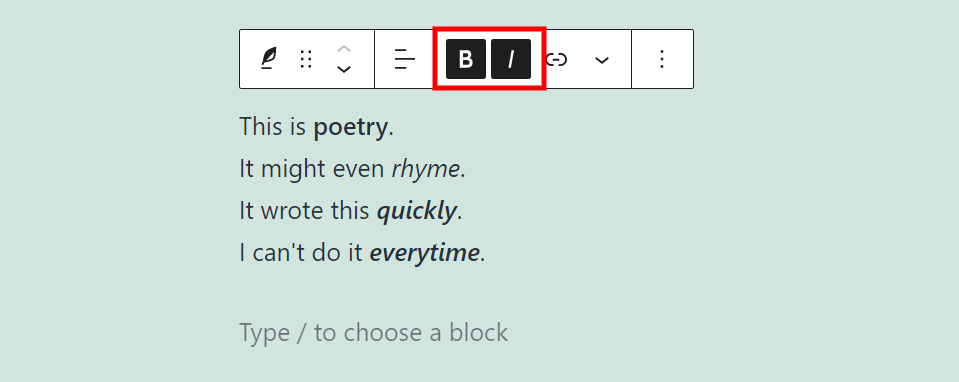Click the italic word "rhyme"
The width and height of the screenshot is (959, 382).
[426, 169]
